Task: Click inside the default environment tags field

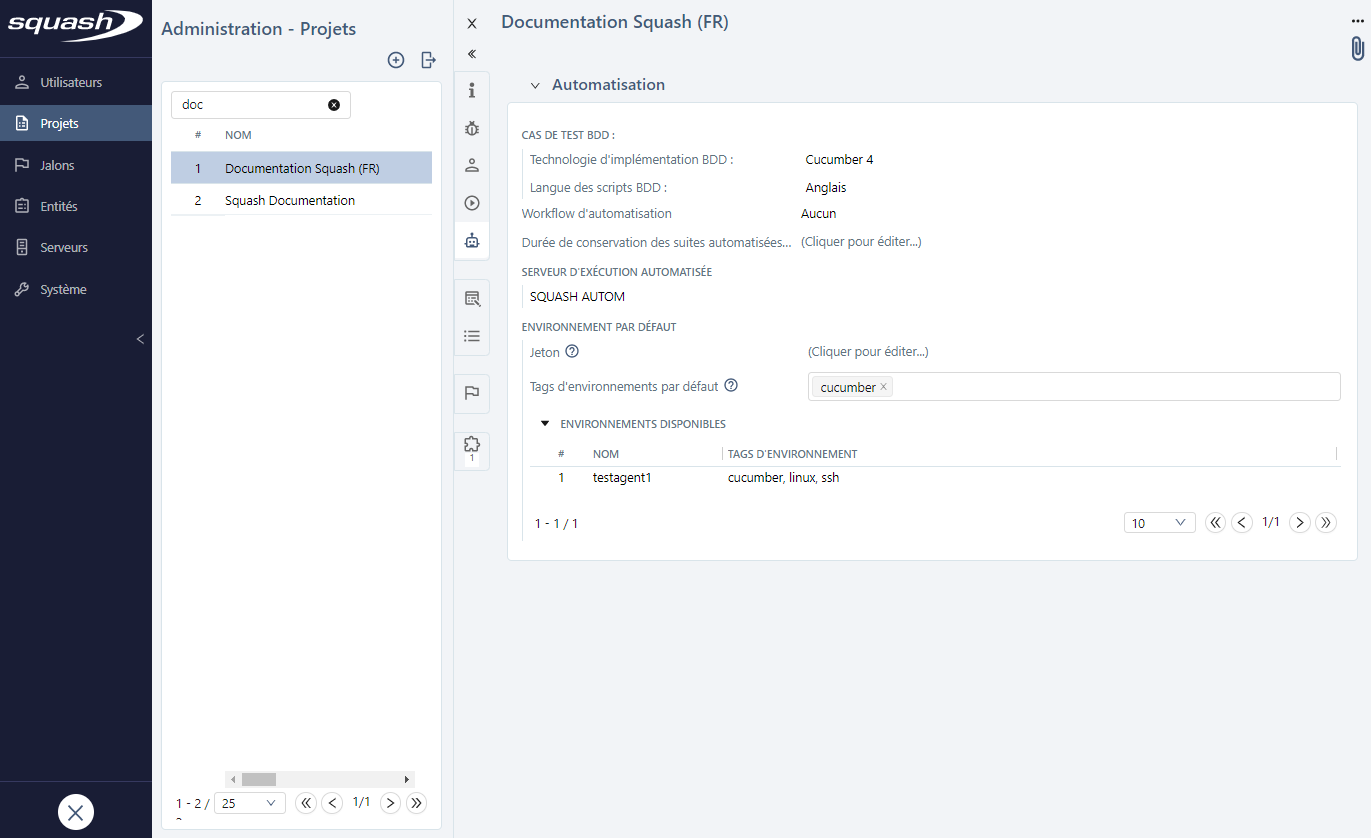Action: pyautogui.click(x=1074, y=387)
